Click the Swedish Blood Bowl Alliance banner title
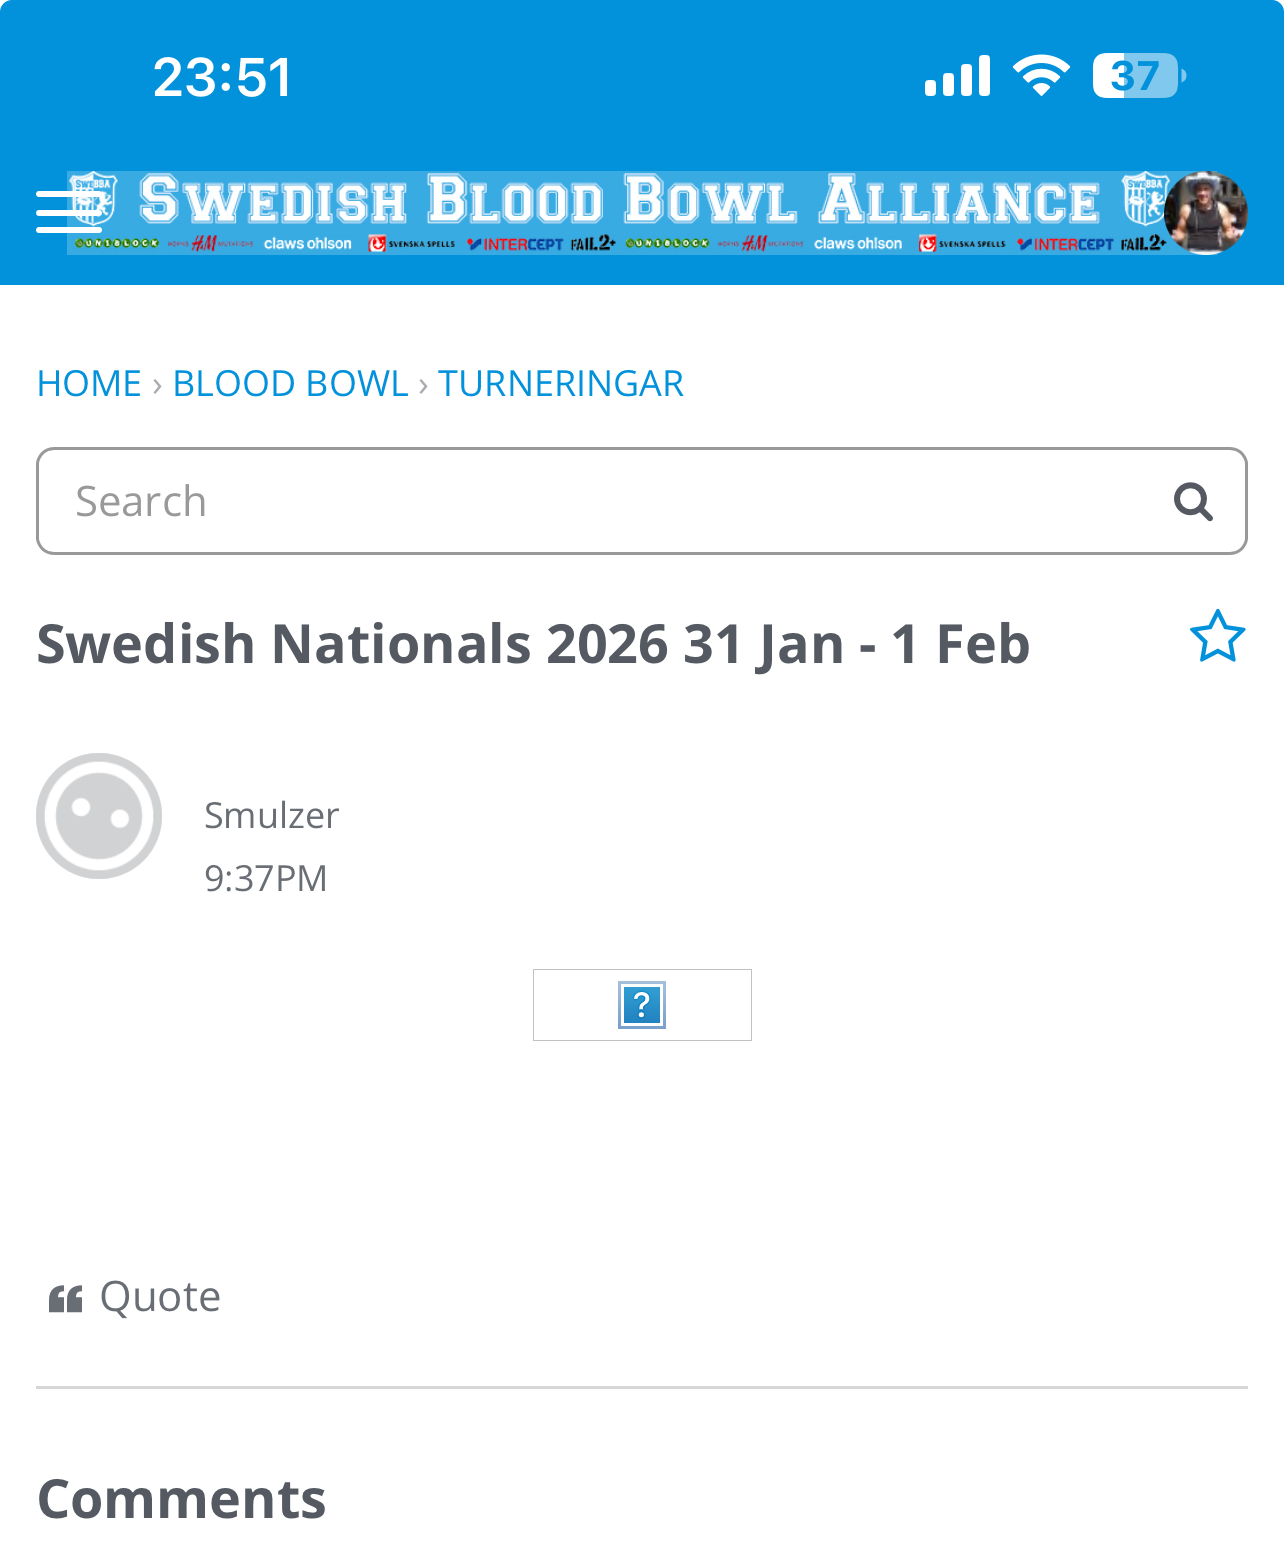Screen dimensions: 1284x1551 coord(618,200)
